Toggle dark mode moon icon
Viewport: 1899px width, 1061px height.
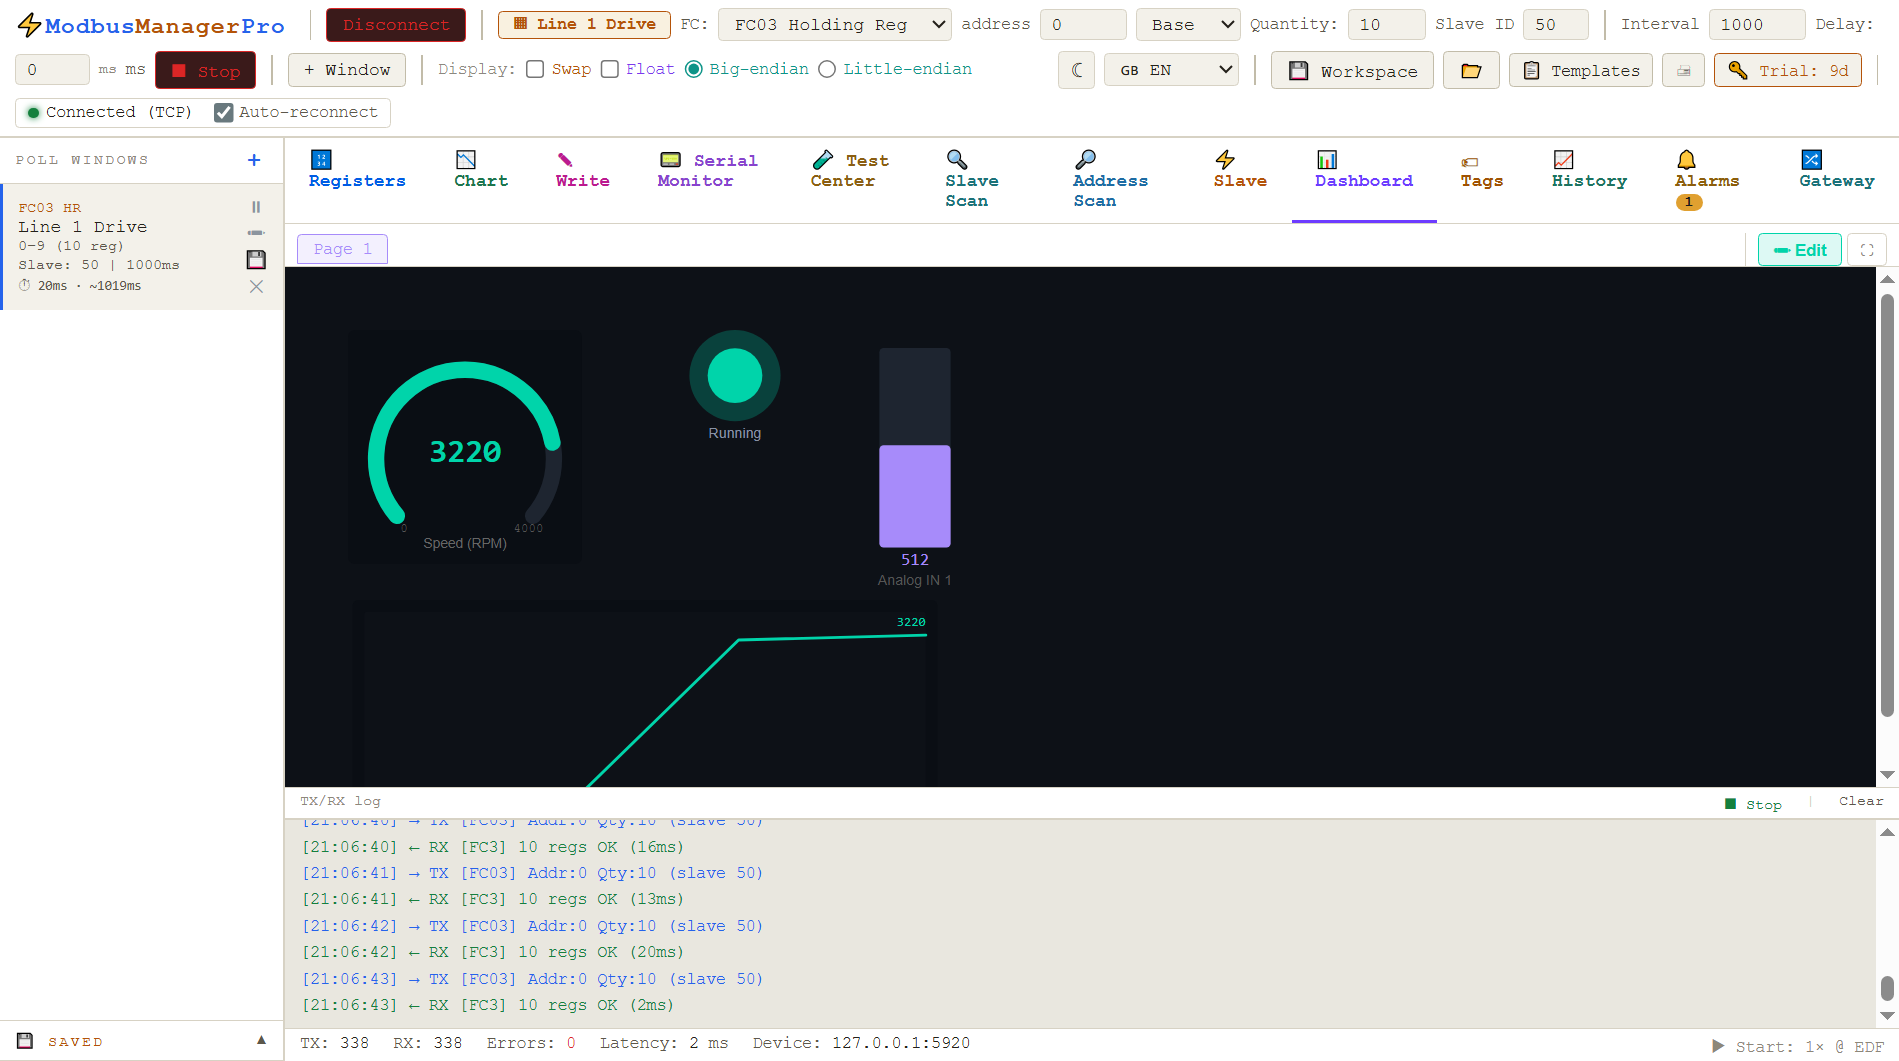(x=1077, y=70)
